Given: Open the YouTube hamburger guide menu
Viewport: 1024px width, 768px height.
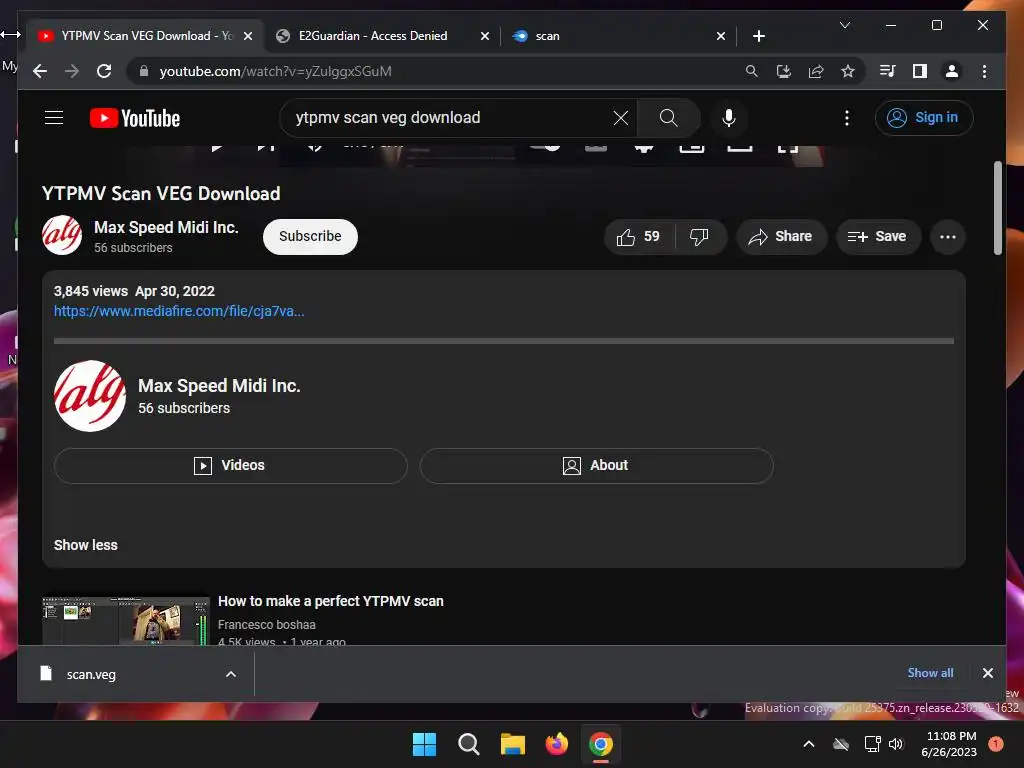Looking at the screenshot, I should [54, 118].
